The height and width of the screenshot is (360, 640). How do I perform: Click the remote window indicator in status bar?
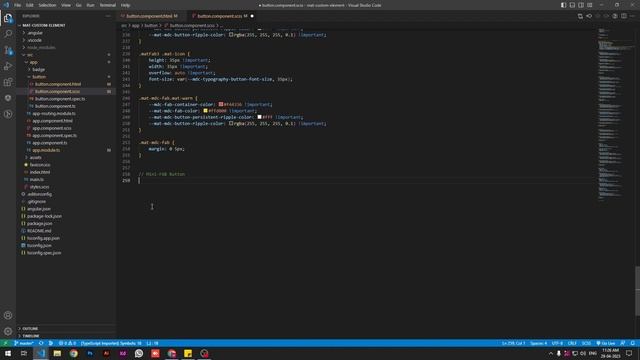5,343
